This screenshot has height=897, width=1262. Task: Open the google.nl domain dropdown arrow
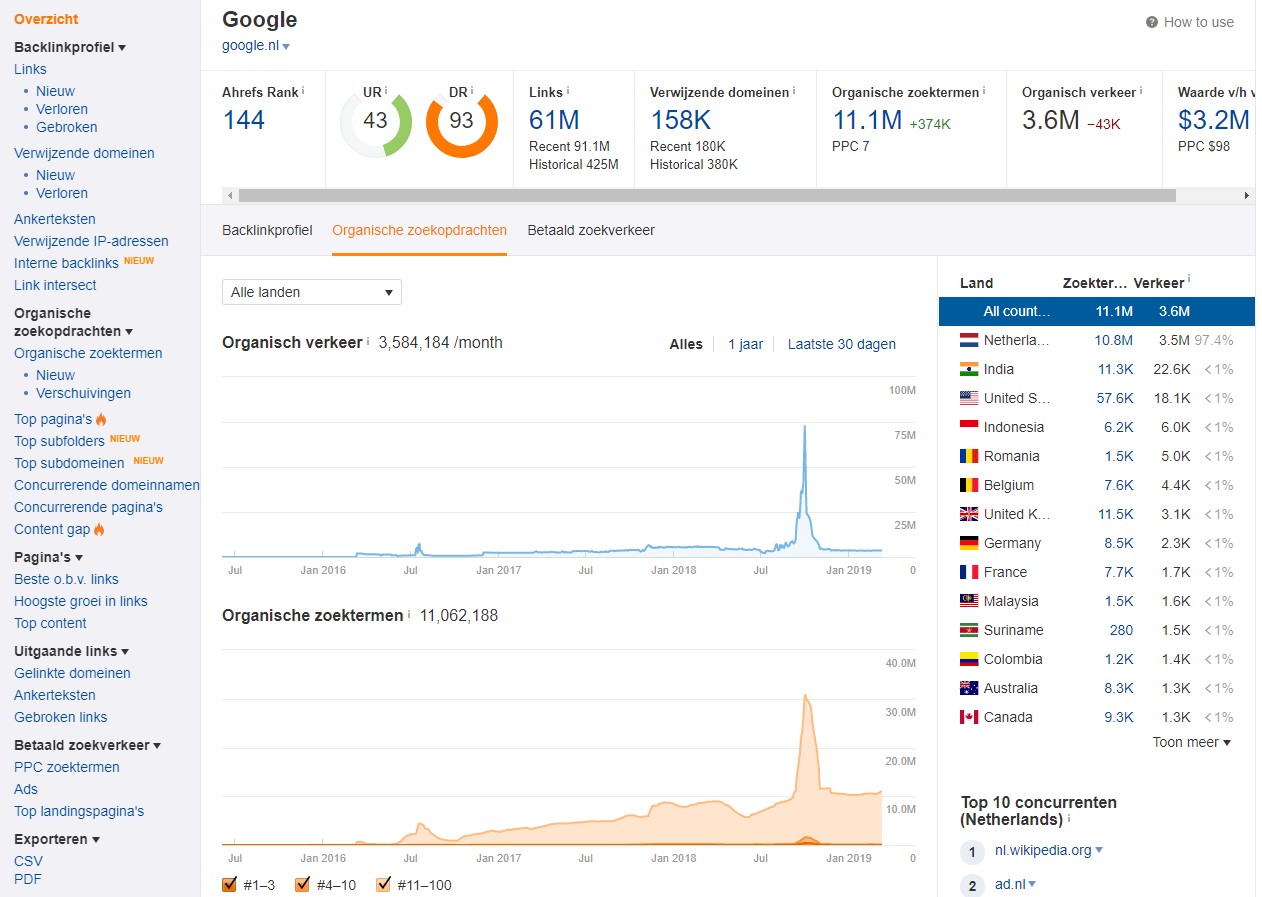(x=286, y=47)
